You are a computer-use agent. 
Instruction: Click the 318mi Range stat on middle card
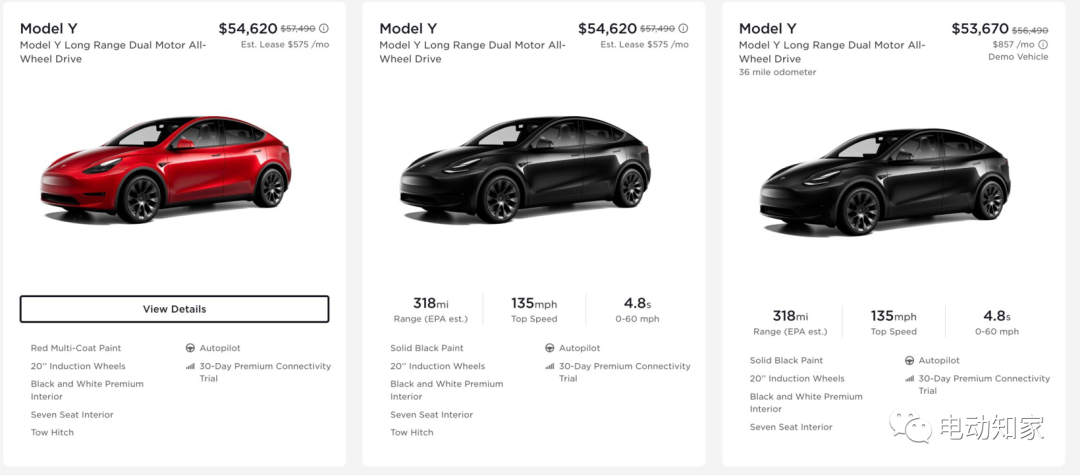[x=430, y=310]
